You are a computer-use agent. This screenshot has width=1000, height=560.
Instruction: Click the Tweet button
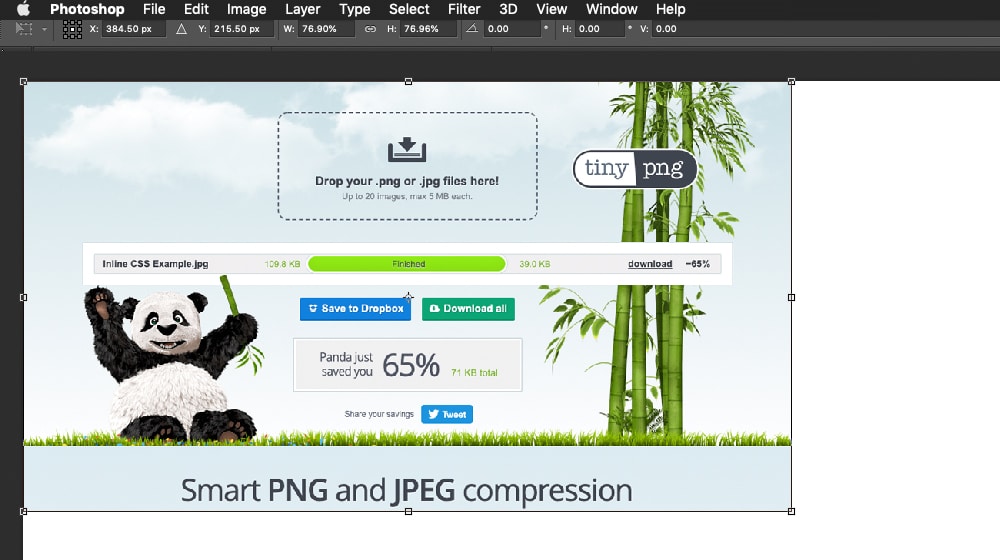(447, 414)
